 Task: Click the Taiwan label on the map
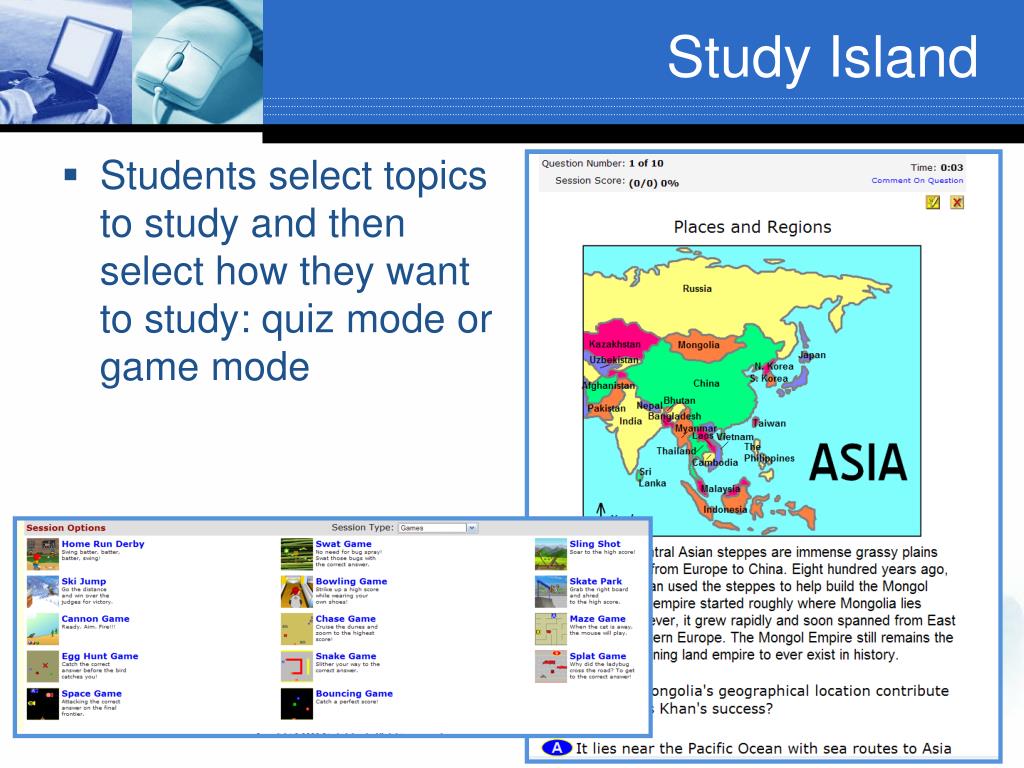pos(769,423)
